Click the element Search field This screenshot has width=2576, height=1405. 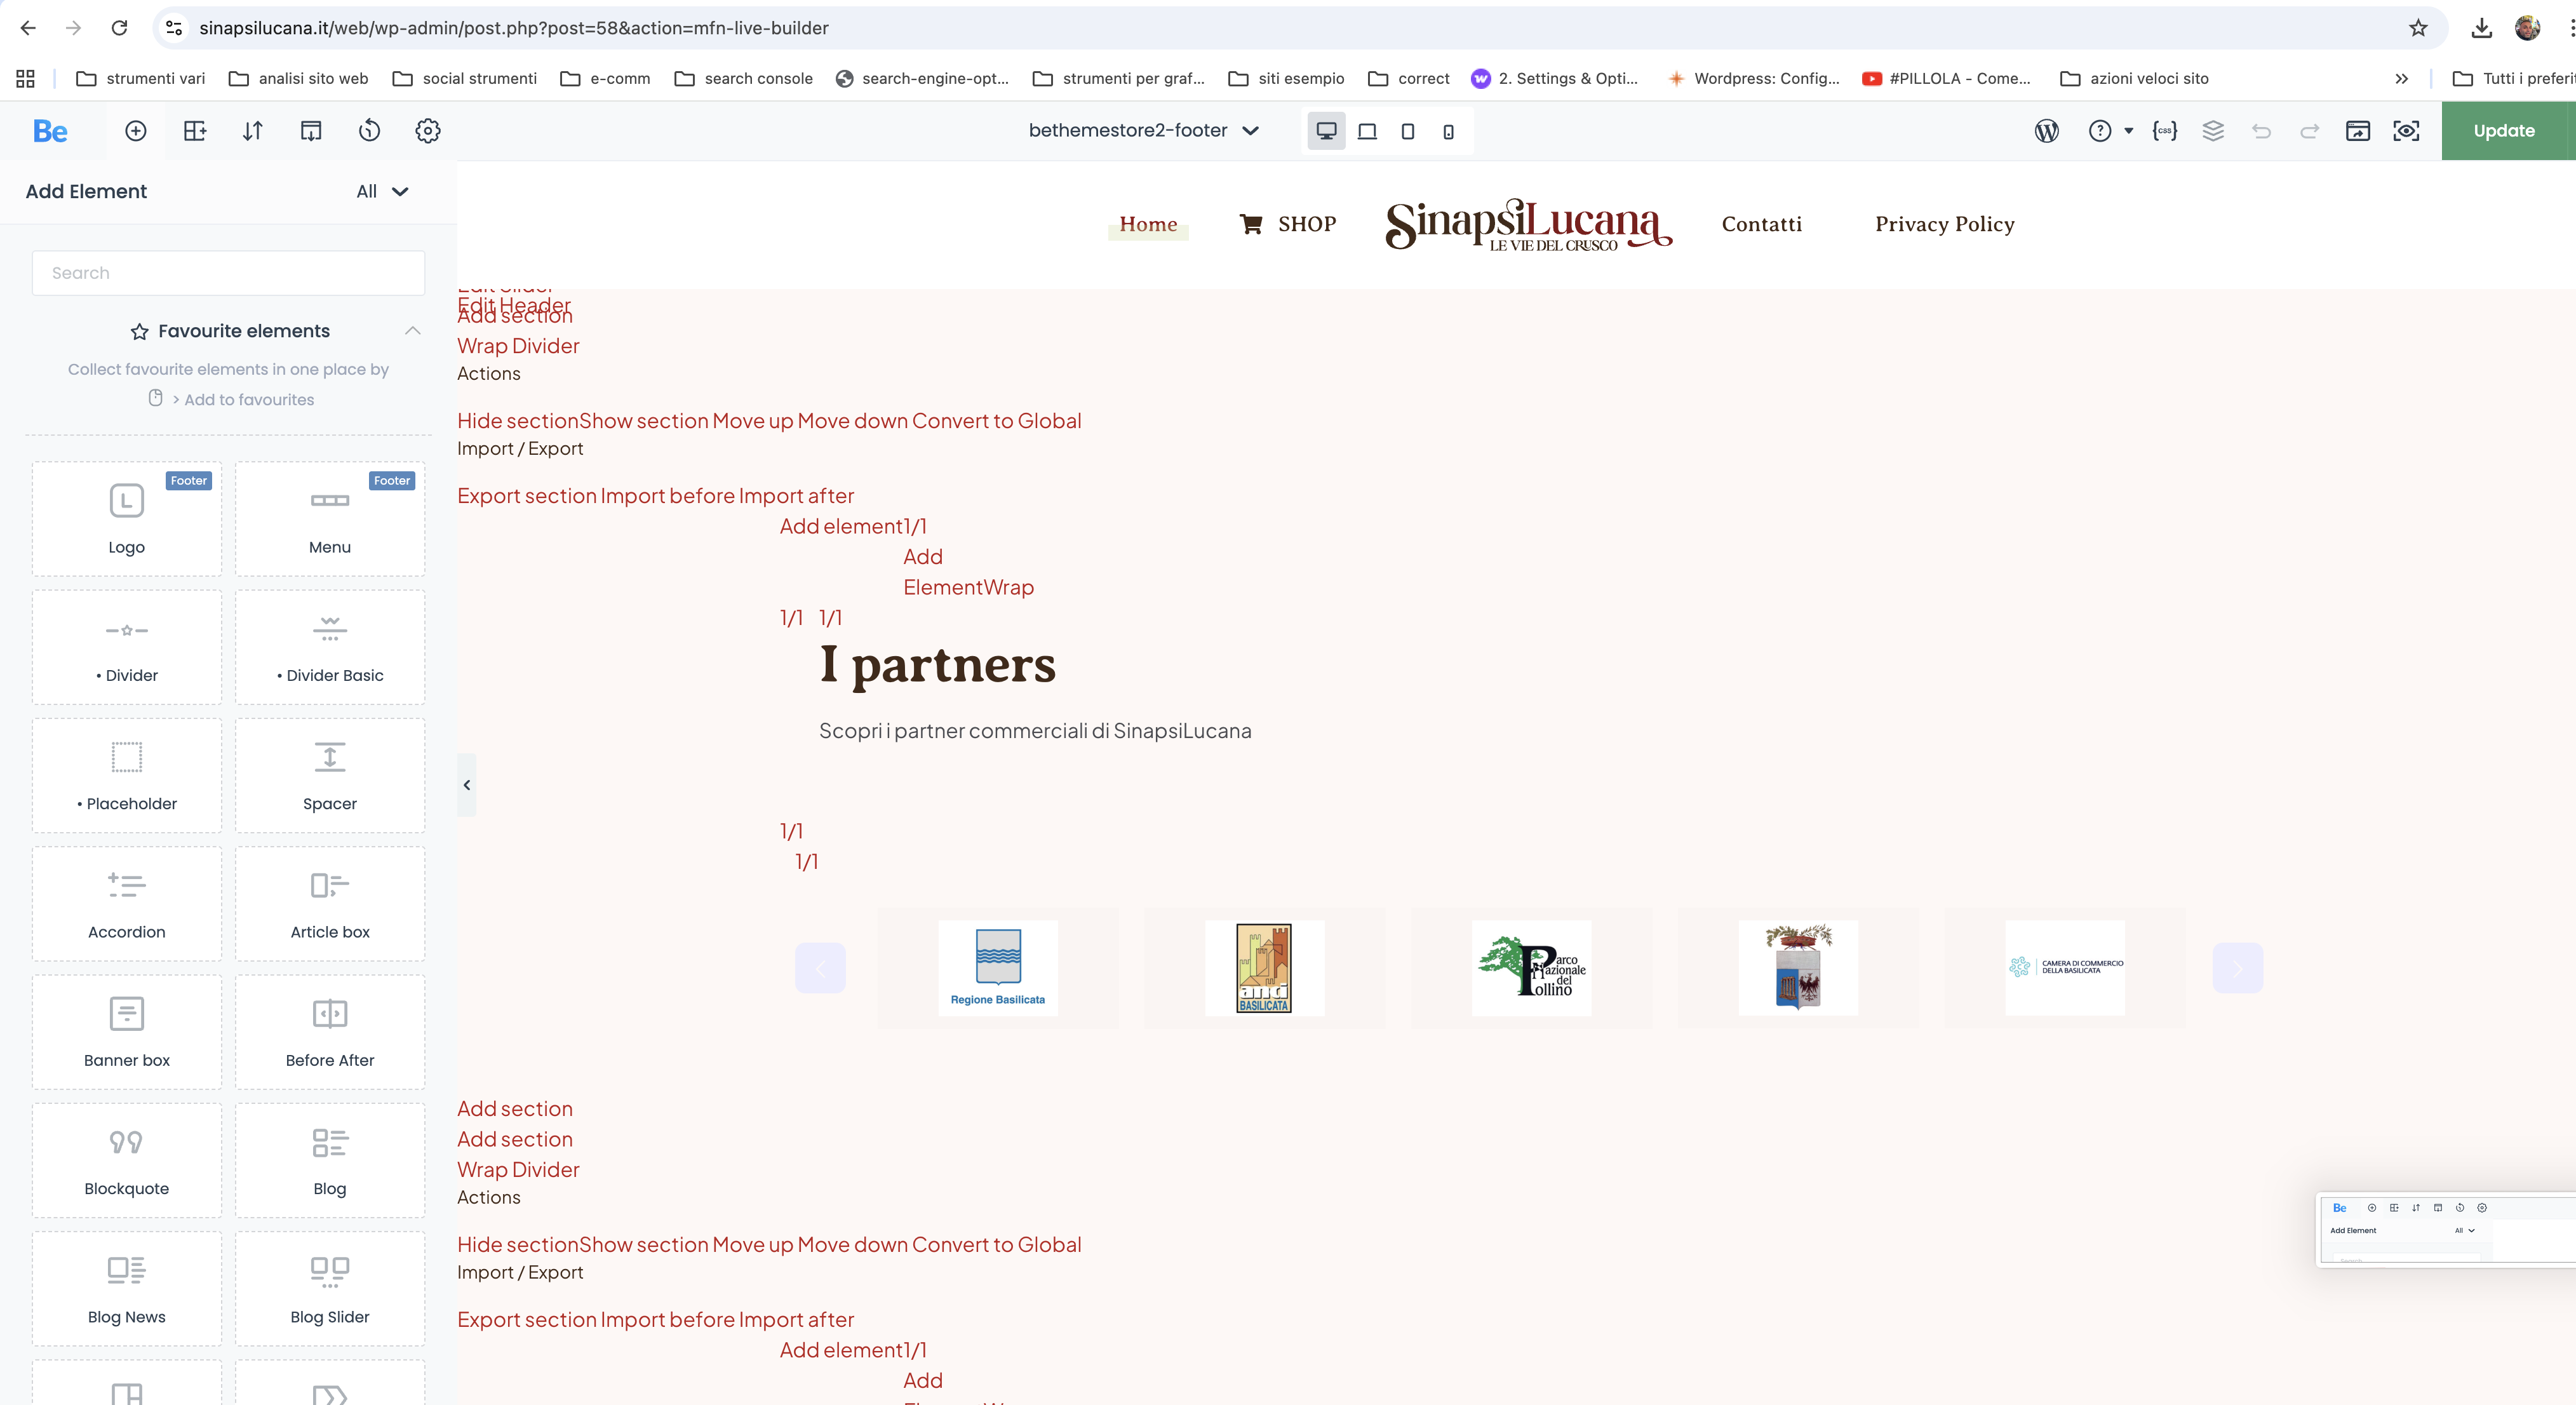228,273
